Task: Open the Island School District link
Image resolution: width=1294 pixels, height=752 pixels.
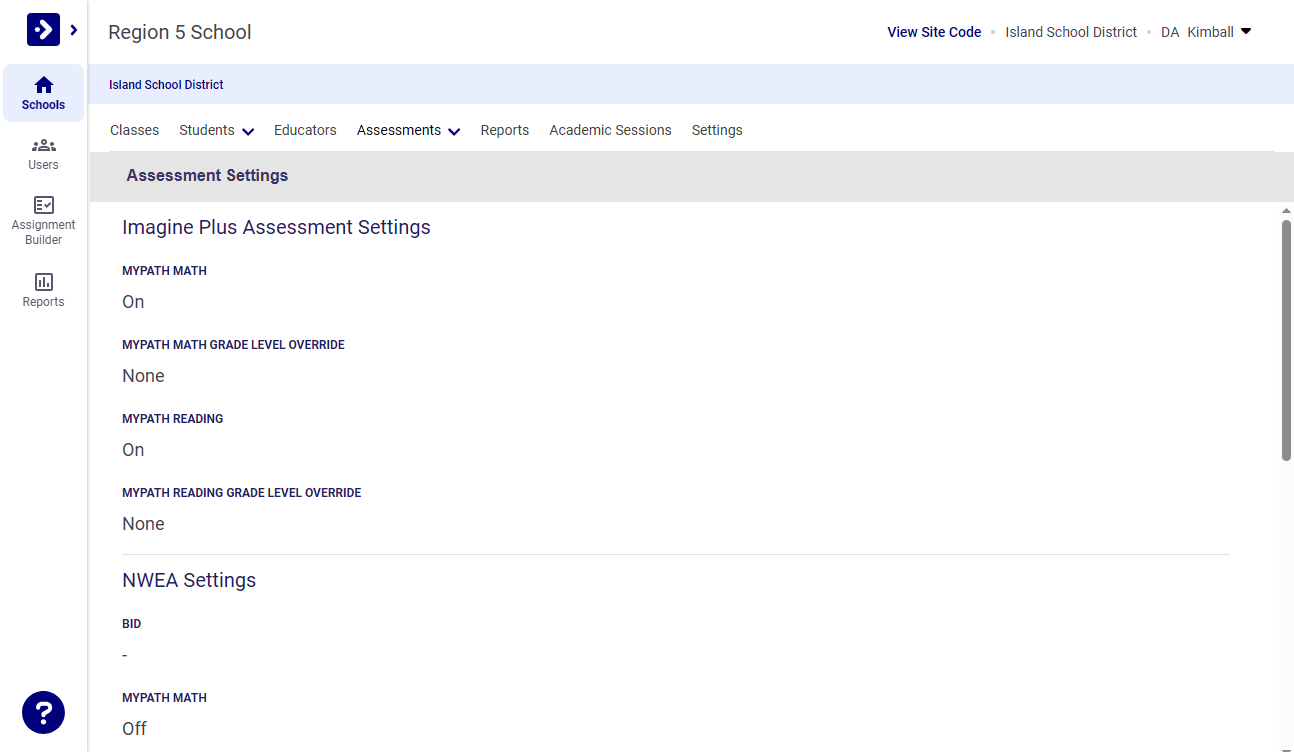Action: click(x=1070, y=31)
